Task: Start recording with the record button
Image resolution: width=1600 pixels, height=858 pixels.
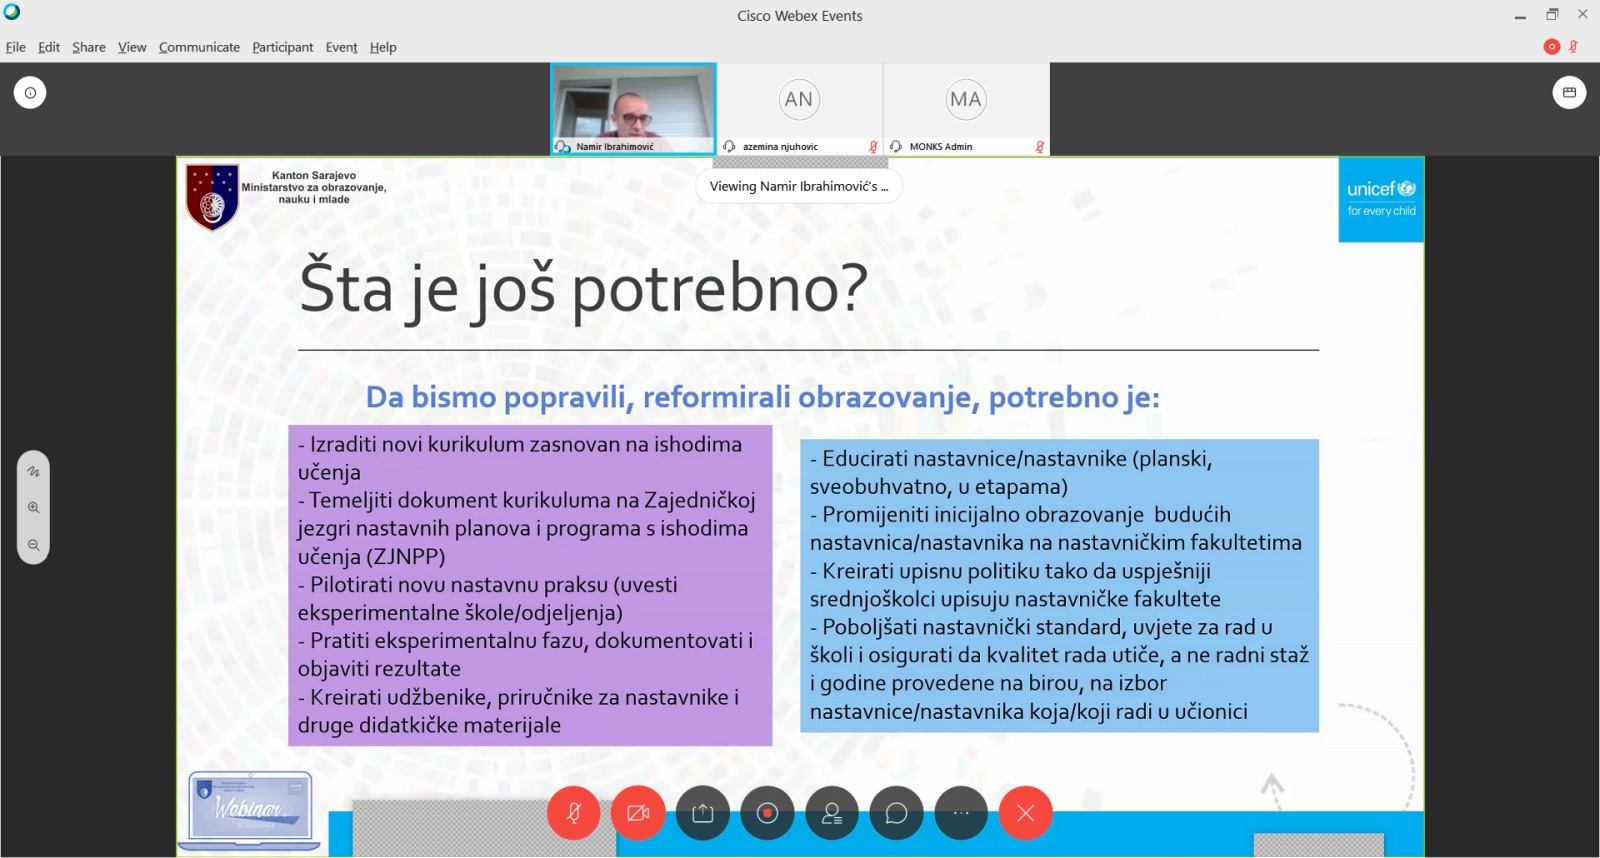Action: [x=767, y=813]
